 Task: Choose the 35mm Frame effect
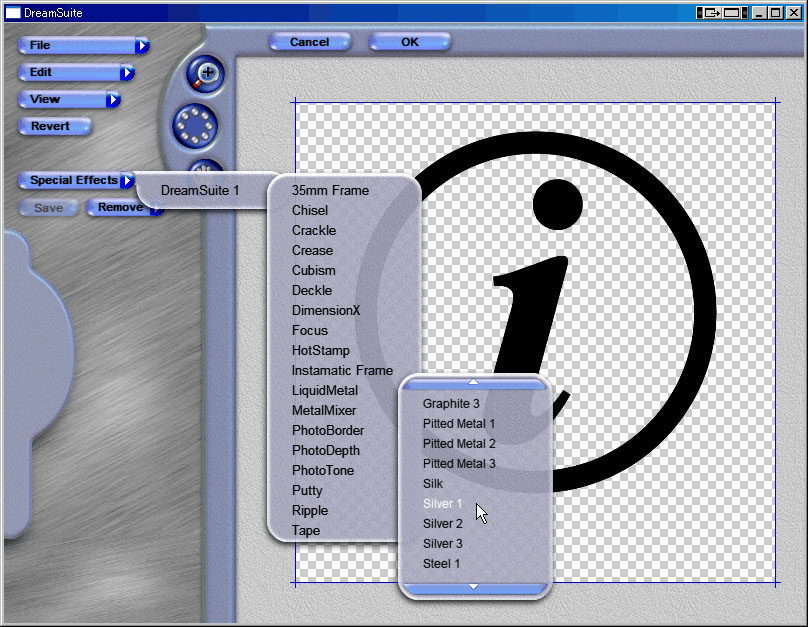[330, 191]
